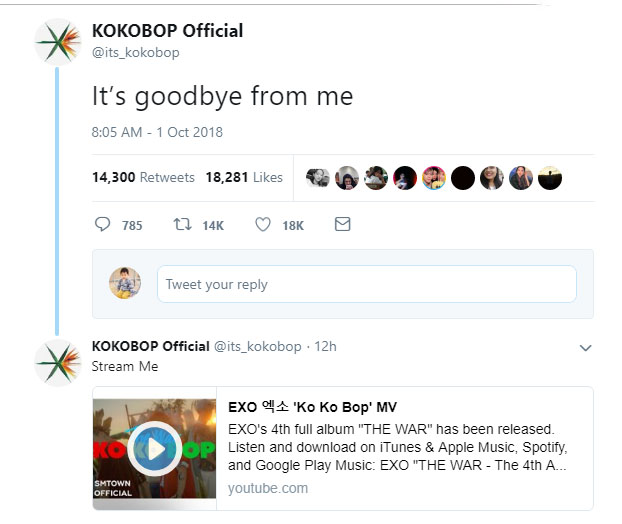Viewport: 622px width, 524px height.
Task: Open the @its_kokobop handle link at top
Action: [x=136, y=52]
